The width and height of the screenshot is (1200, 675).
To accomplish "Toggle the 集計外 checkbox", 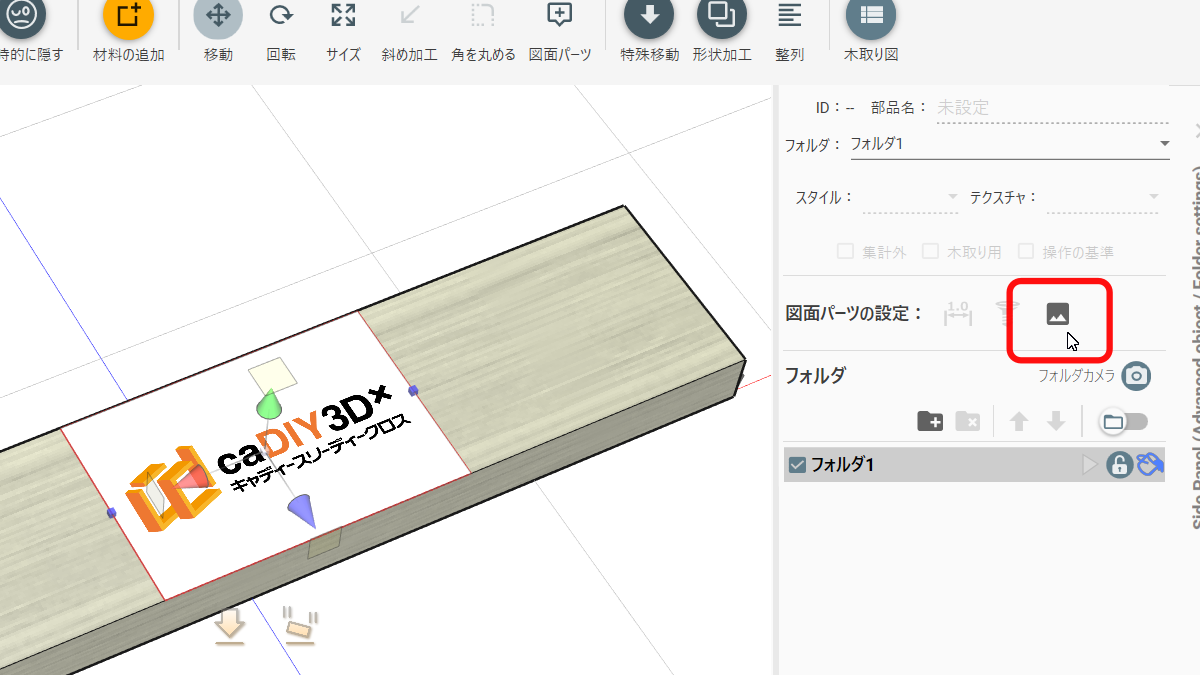I will coord(845,252).
